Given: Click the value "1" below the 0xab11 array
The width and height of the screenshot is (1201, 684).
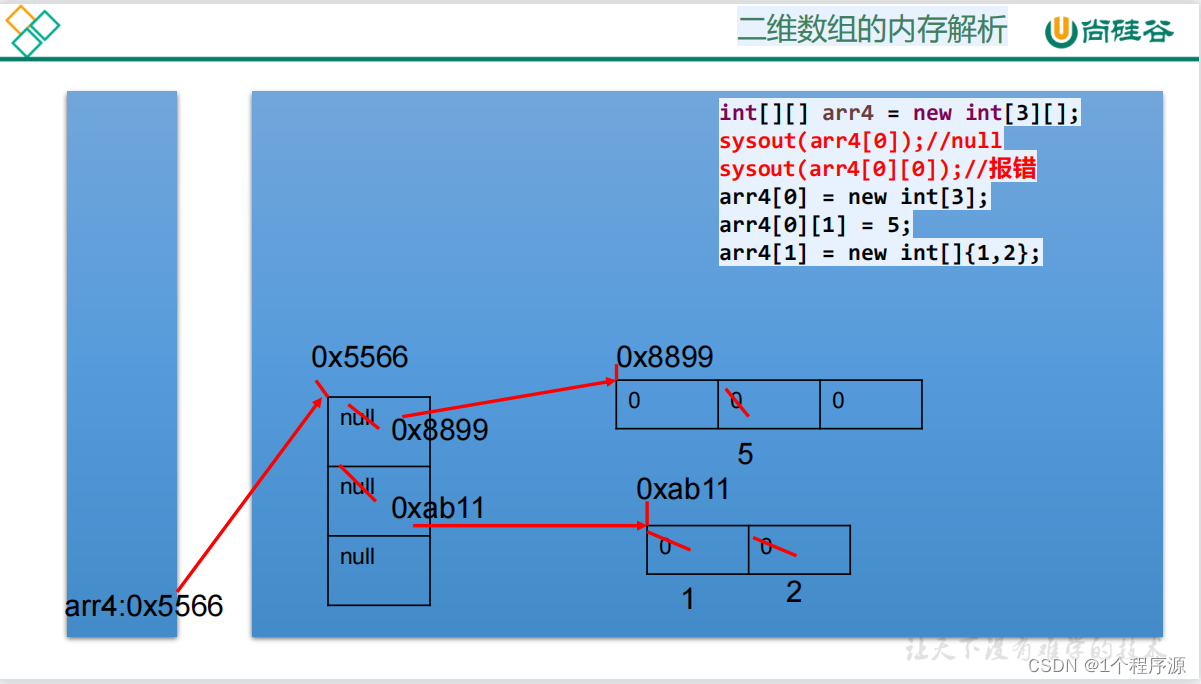Looking at the screenshot, I should (x=688, y=599).
